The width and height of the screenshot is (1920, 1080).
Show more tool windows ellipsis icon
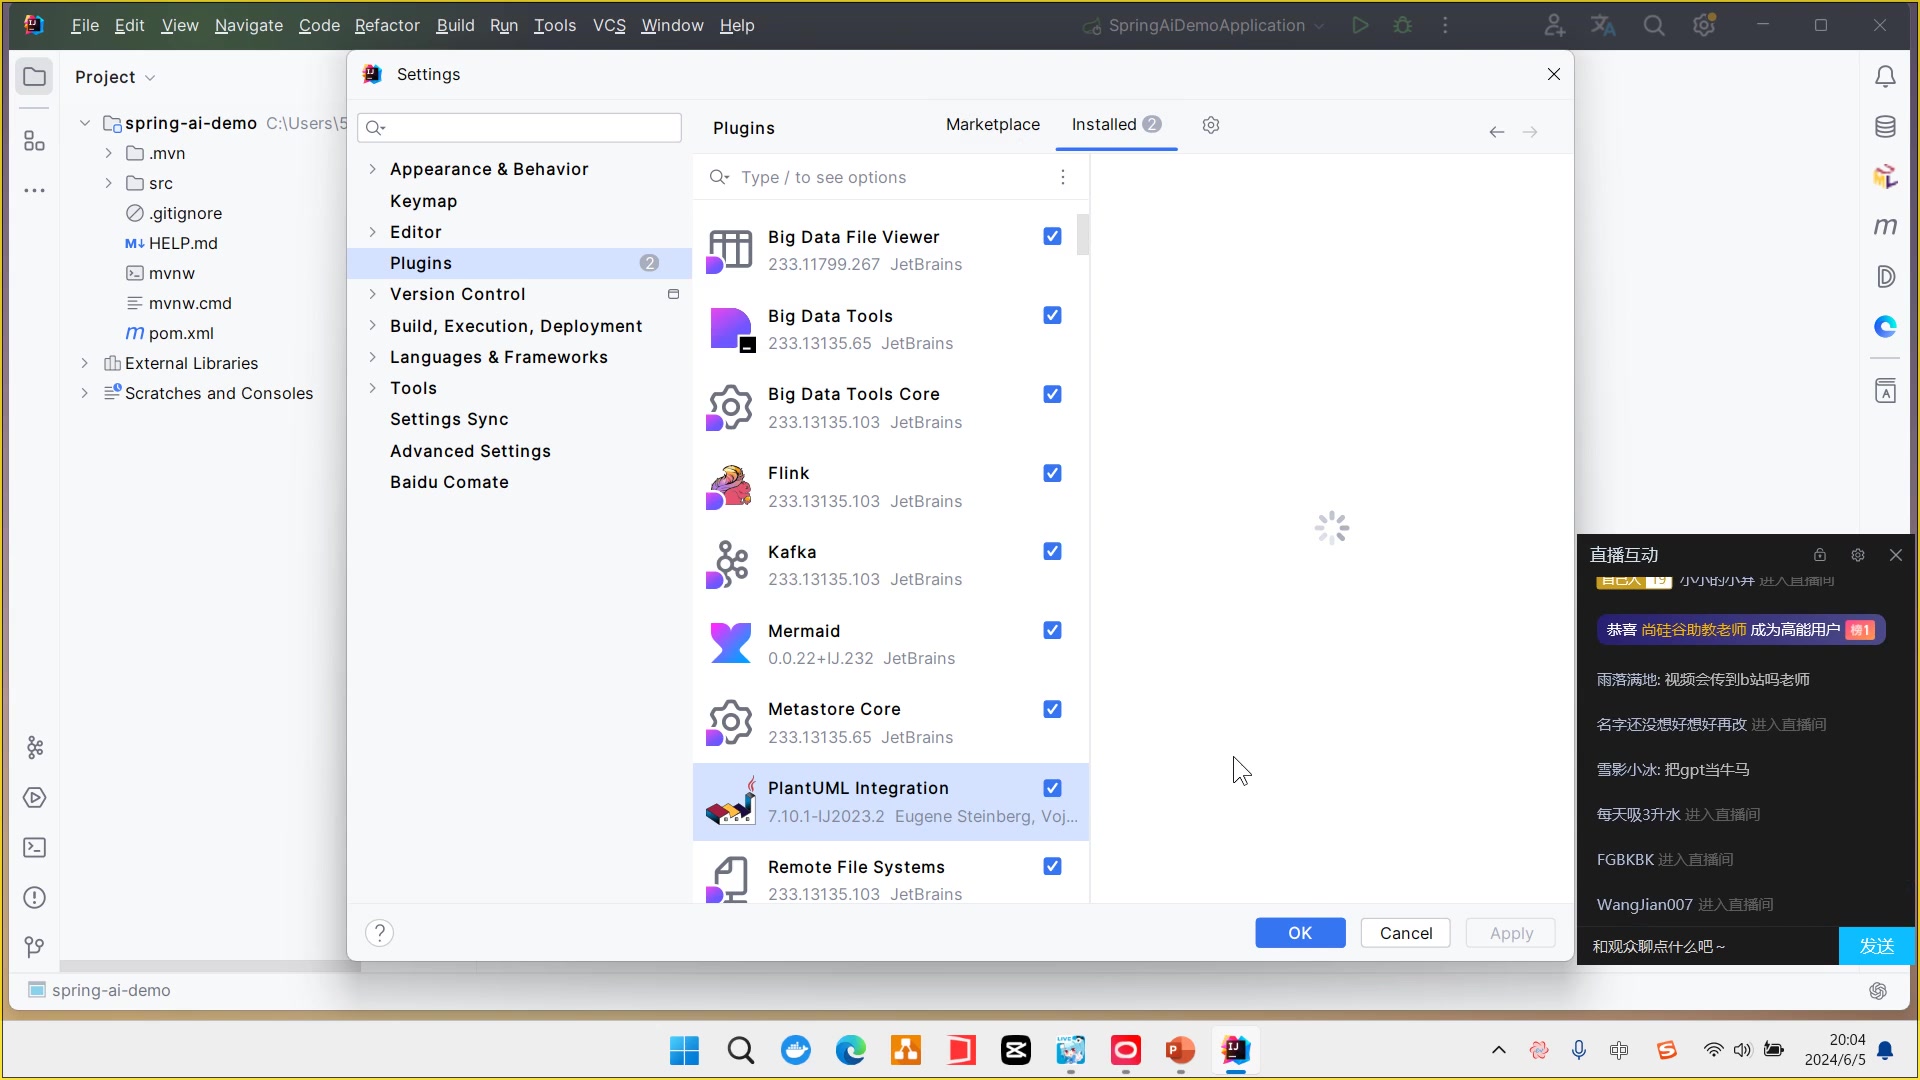coord(34,190)
